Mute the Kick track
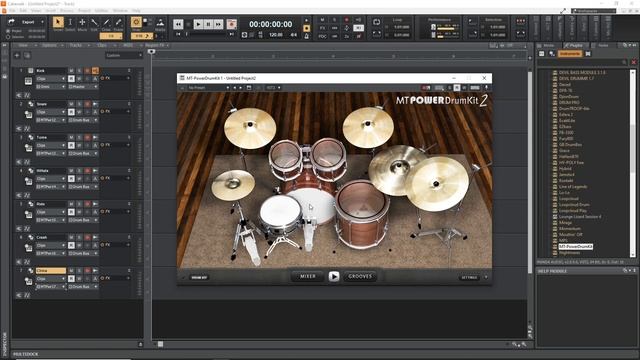Image resolution: width=640 pixels, height=360 pixels. 71,71
